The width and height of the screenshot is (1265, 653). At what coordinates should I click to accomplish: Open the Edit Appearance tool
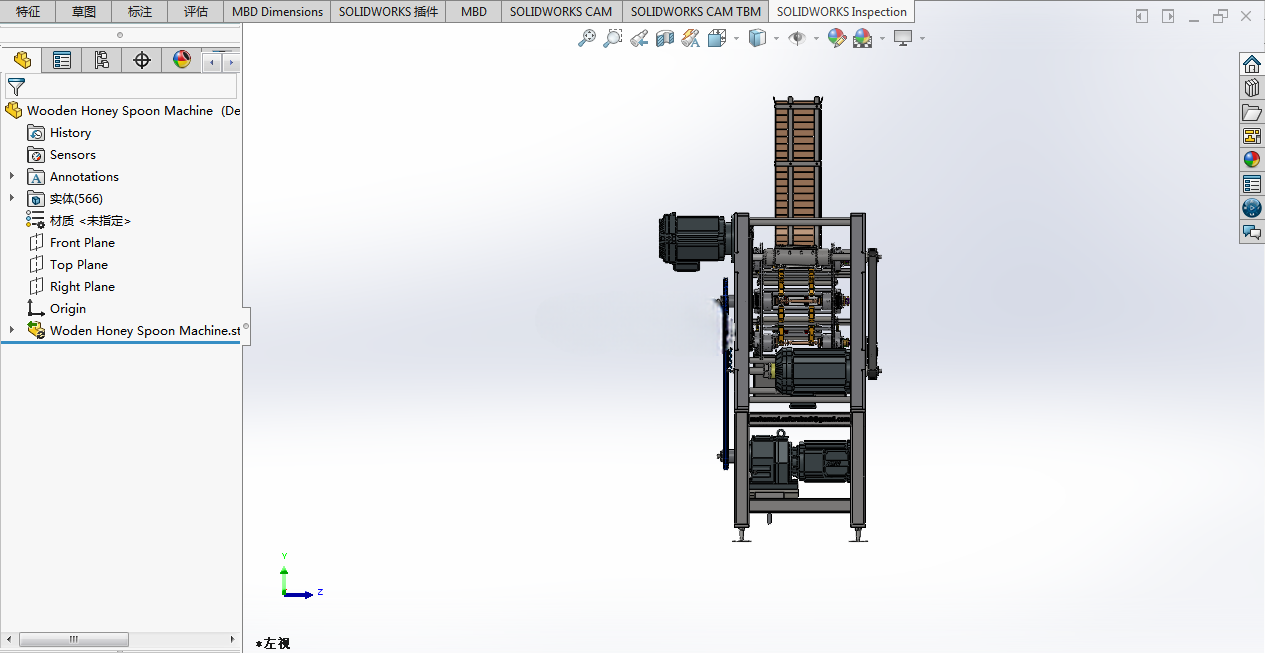(x=837, y=38)
